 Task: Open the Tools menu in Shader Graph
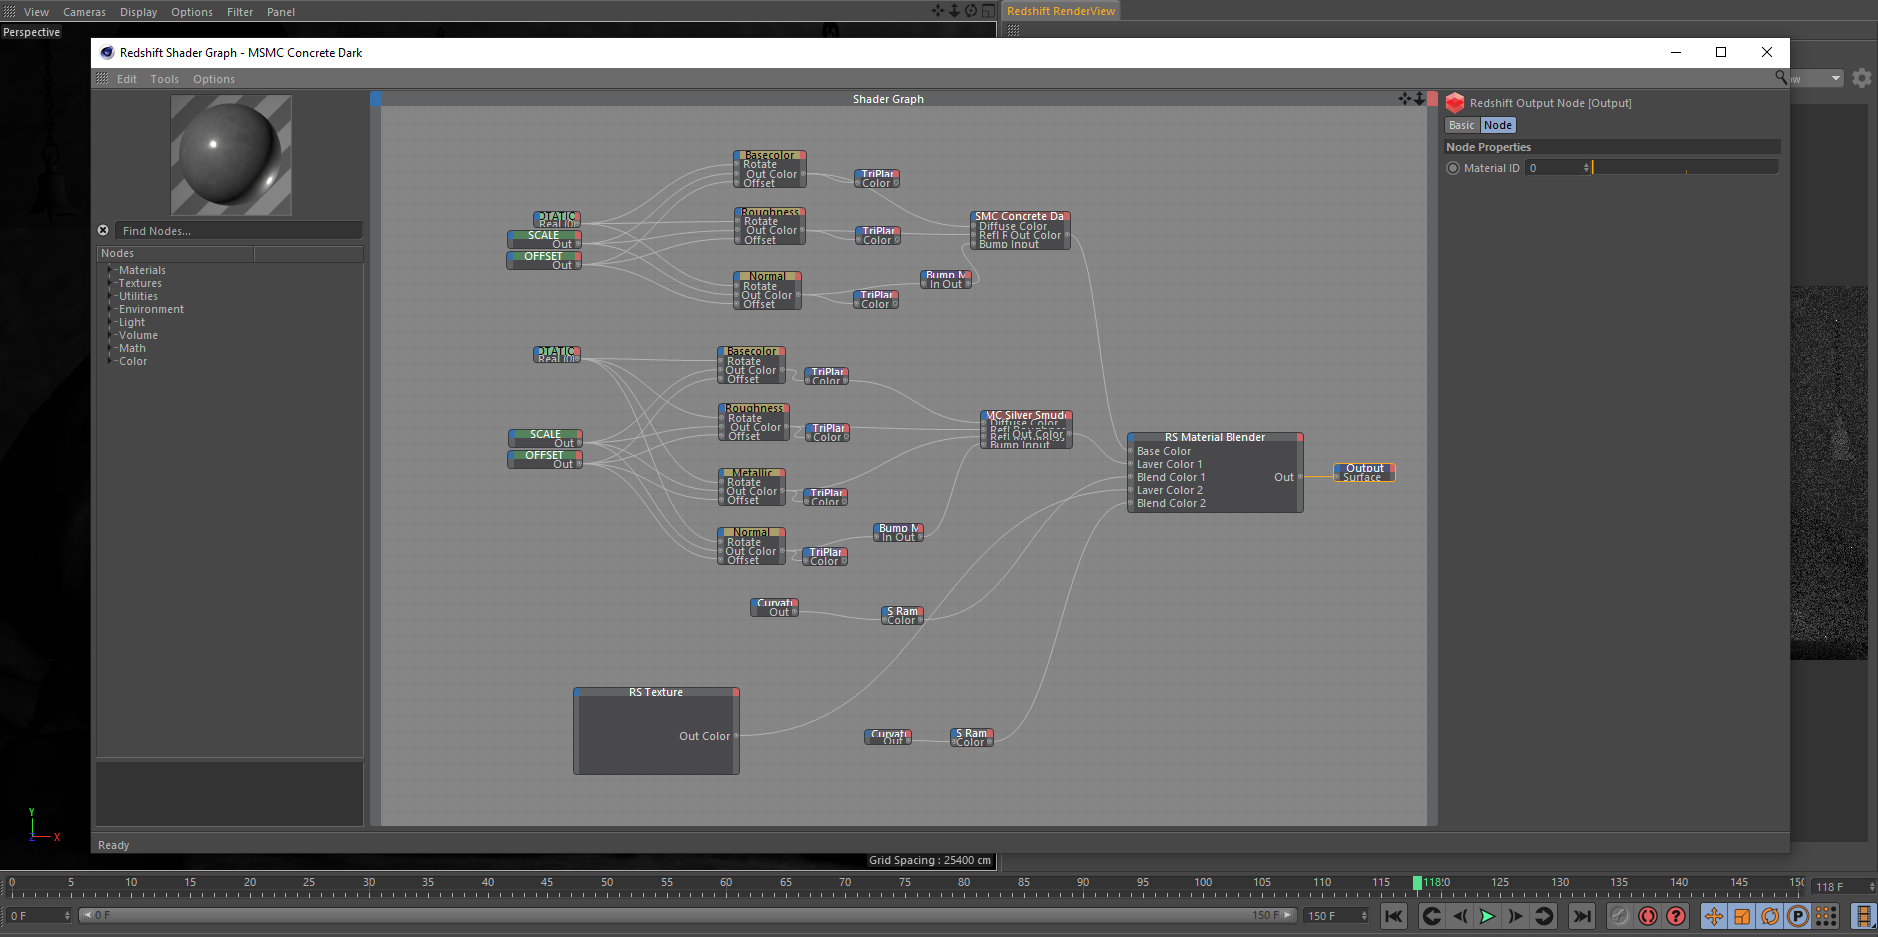click(x=165, y=79)
